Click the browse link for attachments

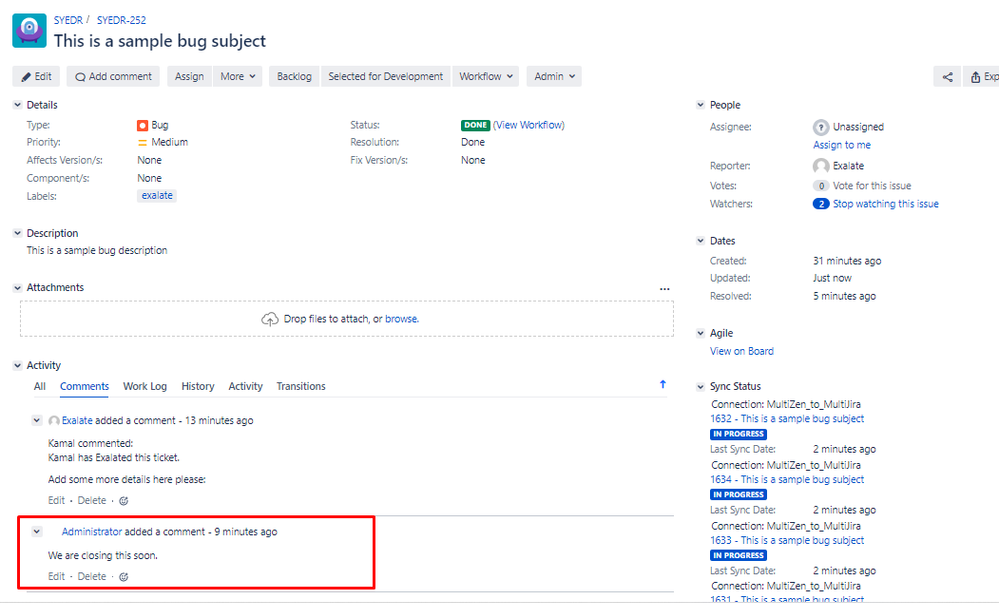(401, 319)
